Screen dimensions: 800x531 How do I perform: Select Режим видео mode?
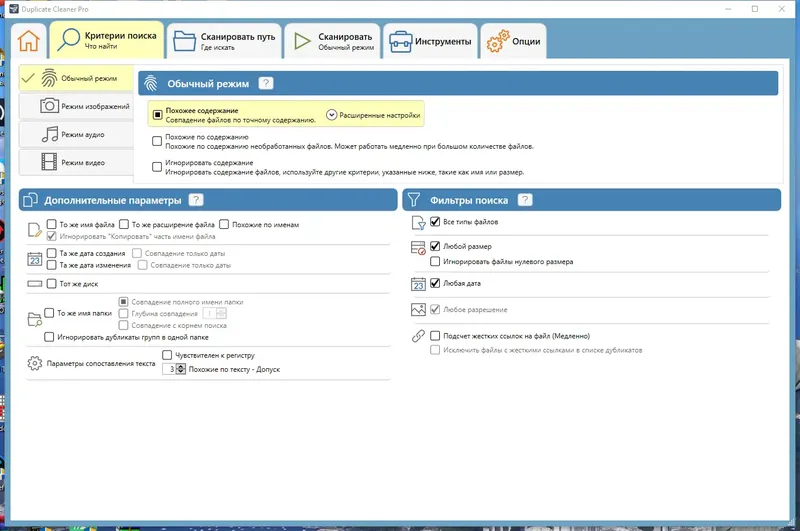click(77, 162)
